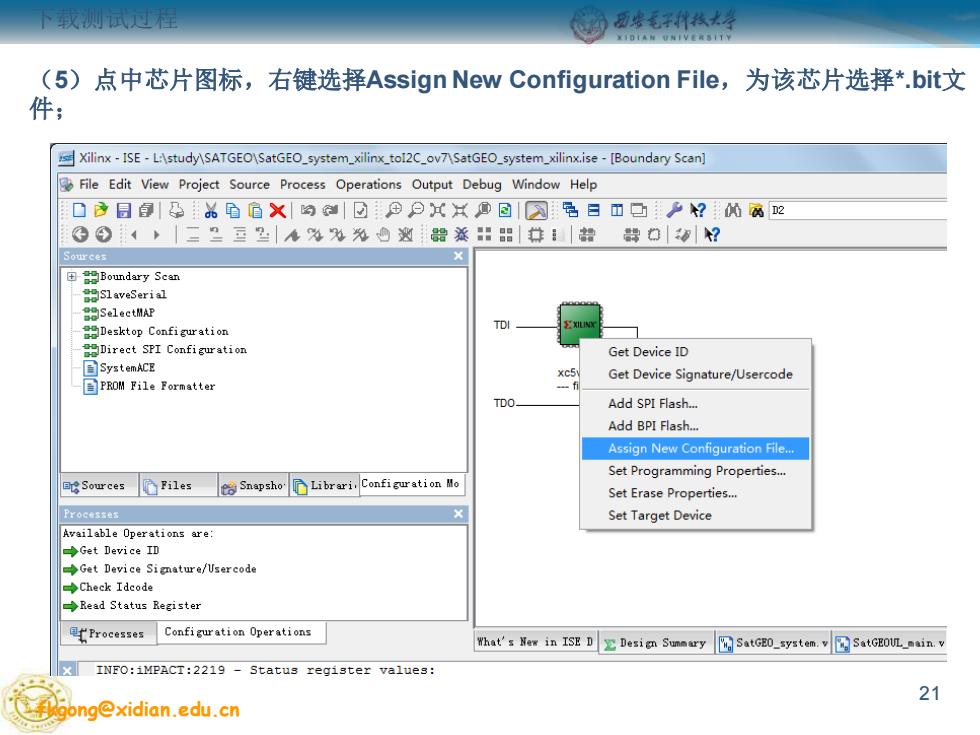The height and width of the screenshot is (735, 980).
Task: Click the Xilinx chip icon in Boundary Scan view
Action: pos(579,324)
